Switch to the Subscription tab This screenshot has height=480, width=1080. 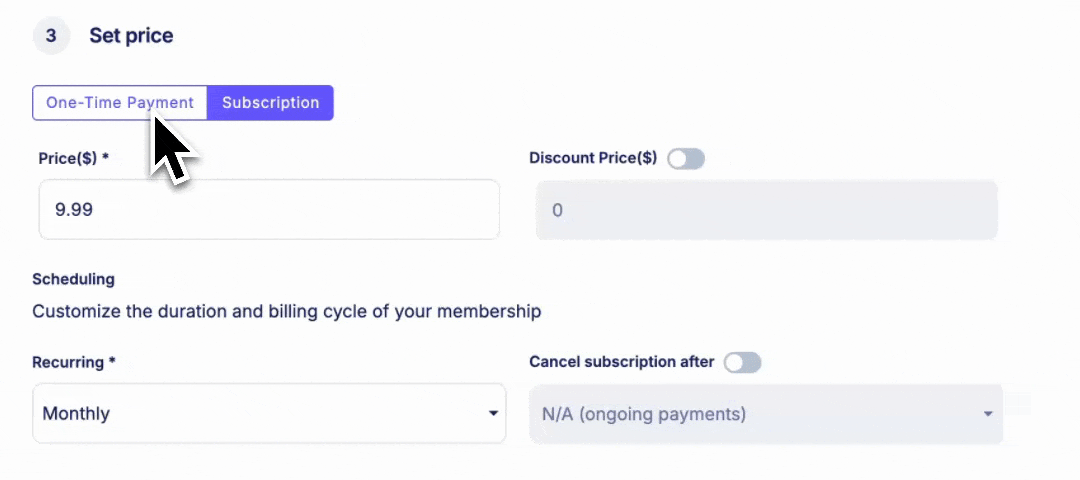(x=271, y=103)
